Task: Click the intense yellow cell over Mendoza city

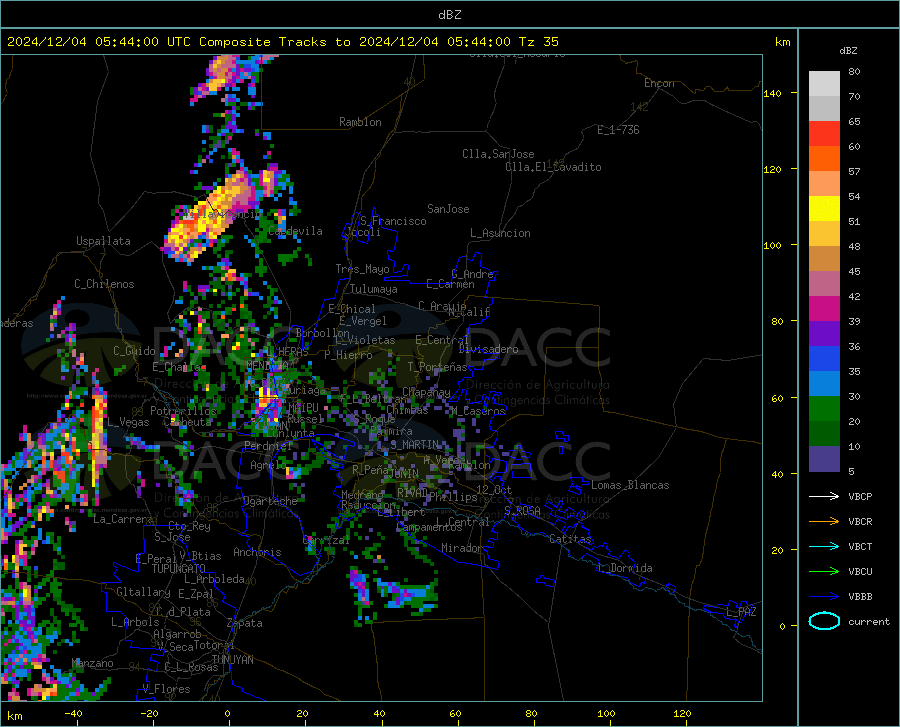Action: [268, 398]
